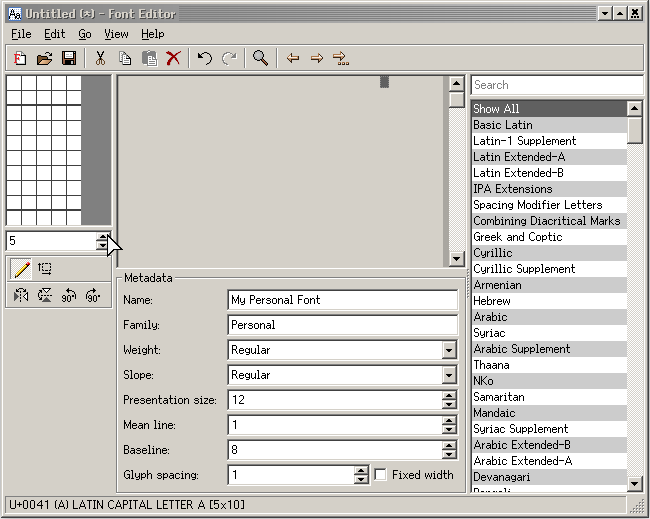Viewport: 650px width, 519px height.
Task: Click the magnifier find glyph icon
Action: [x=260, y=58]
